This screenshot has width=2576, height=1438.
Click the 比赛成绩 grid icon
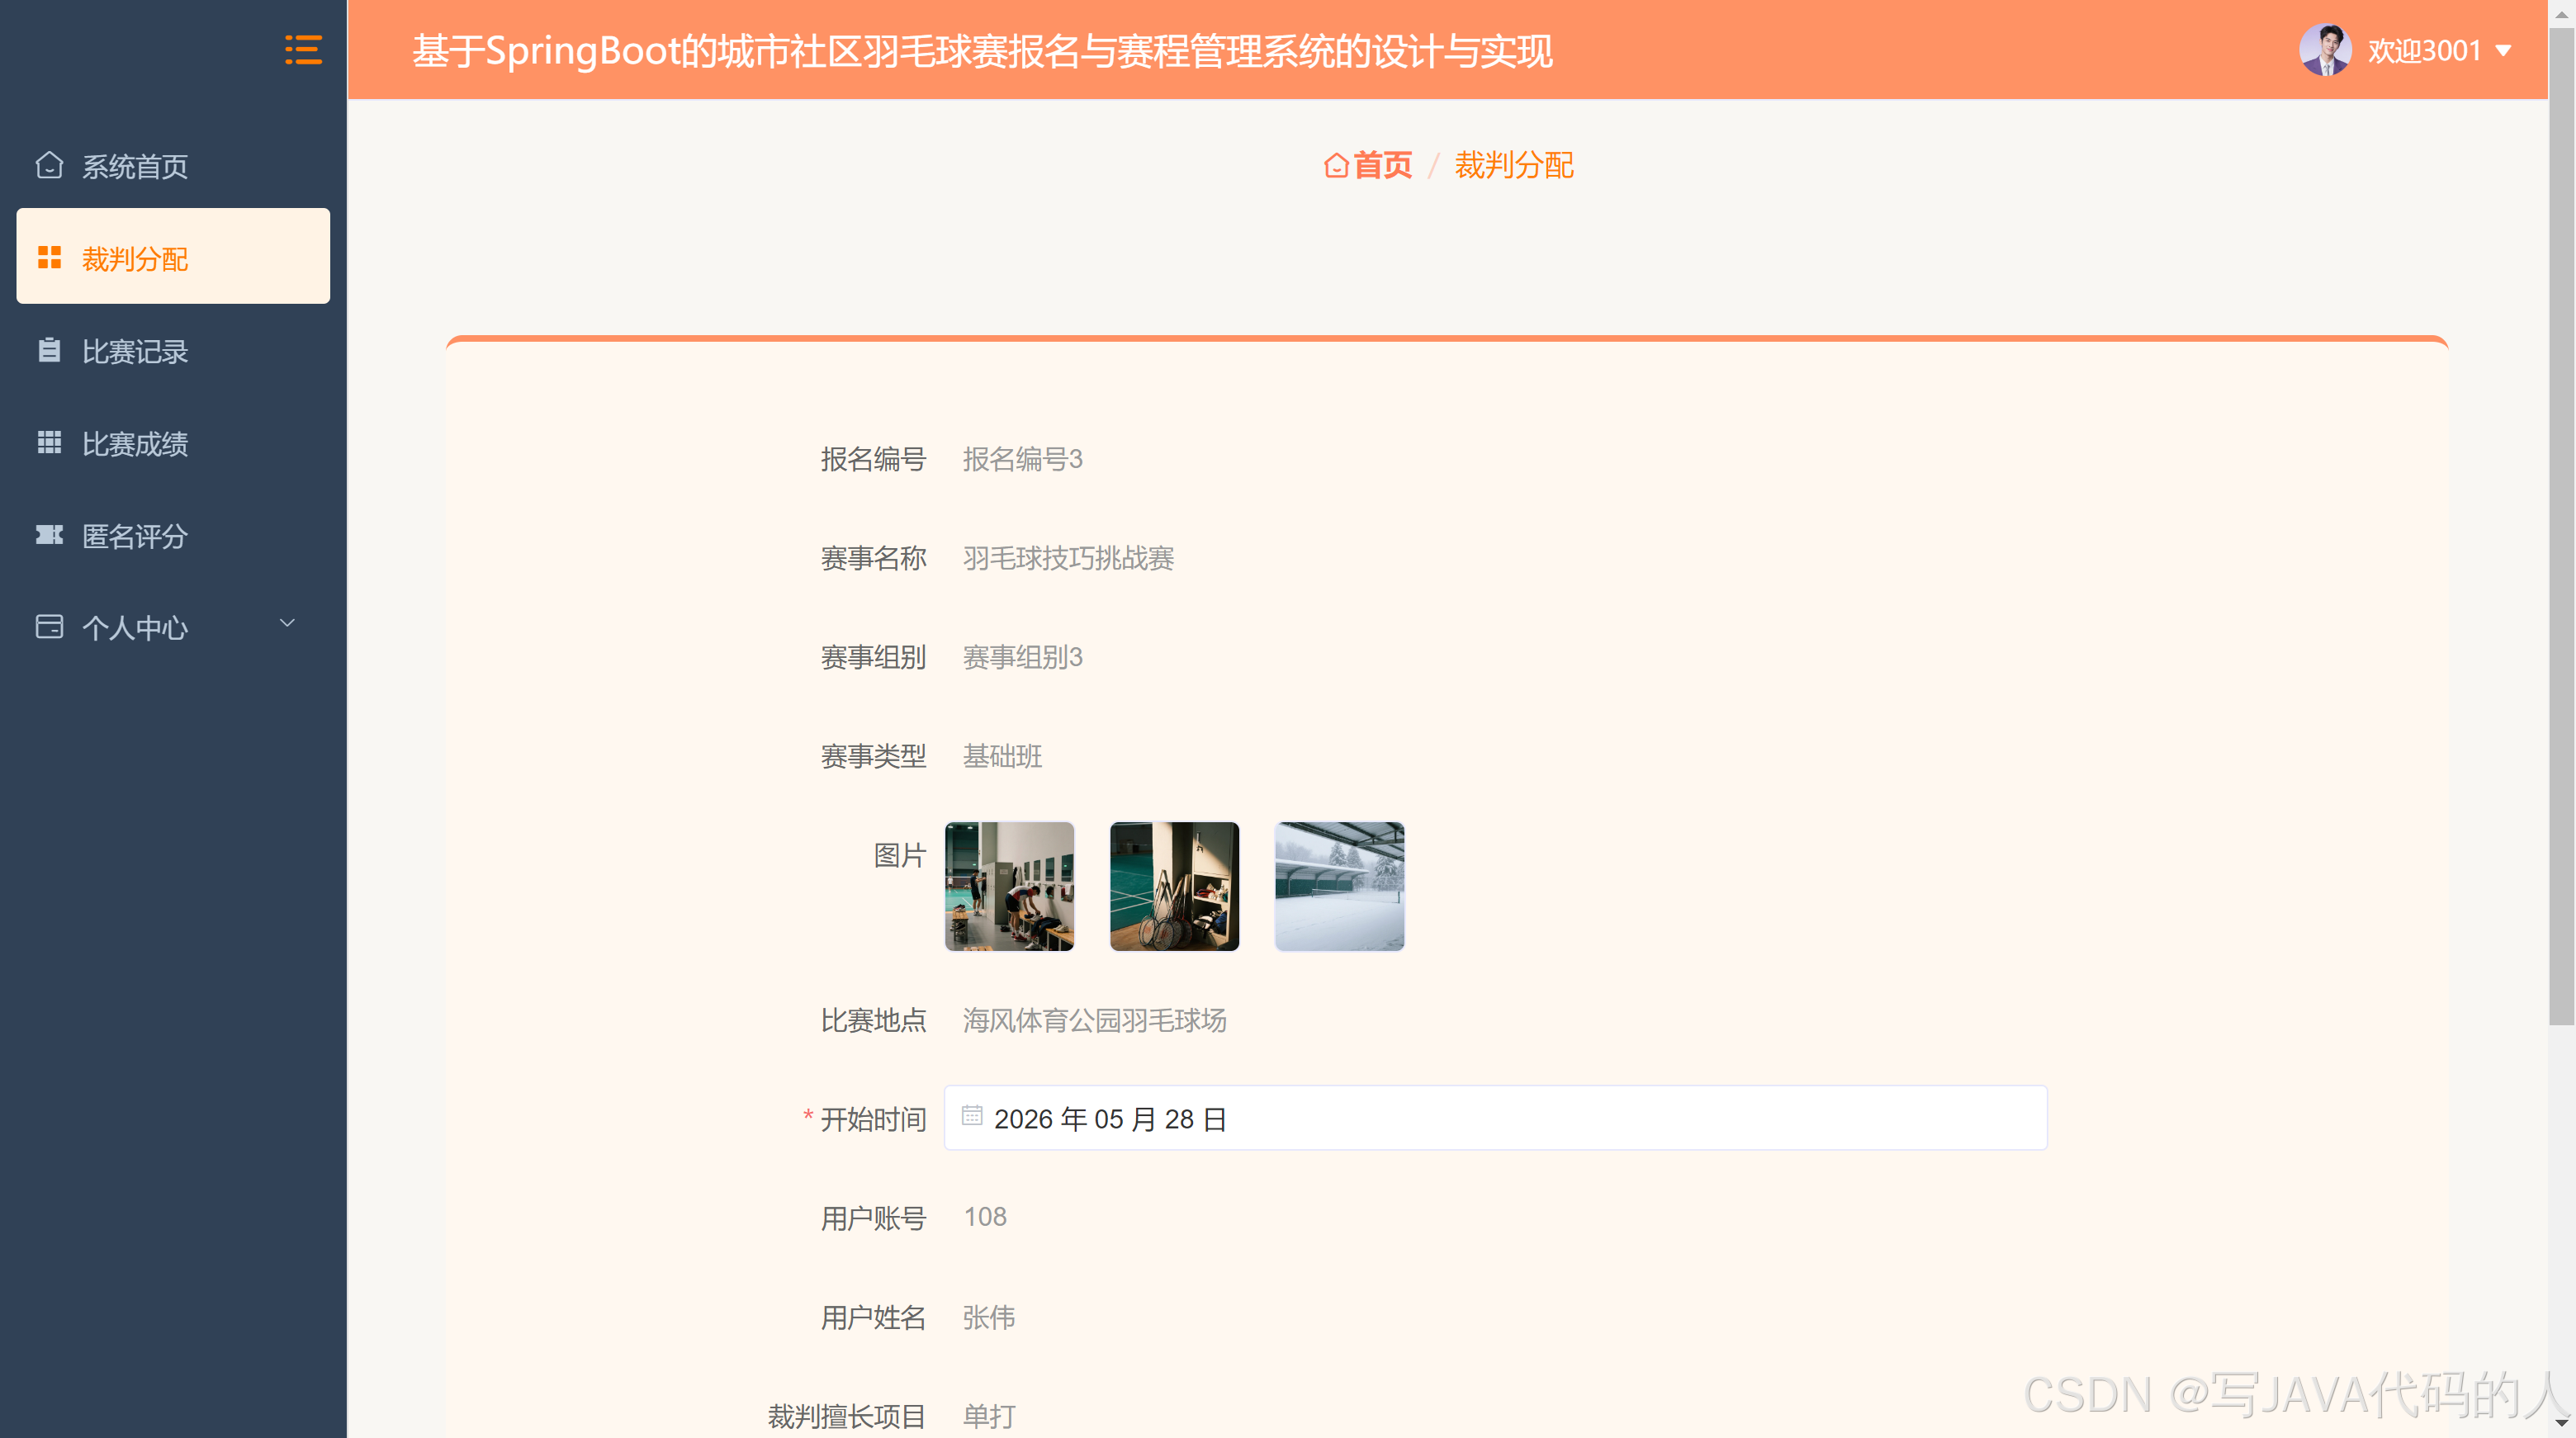point(49,442)
